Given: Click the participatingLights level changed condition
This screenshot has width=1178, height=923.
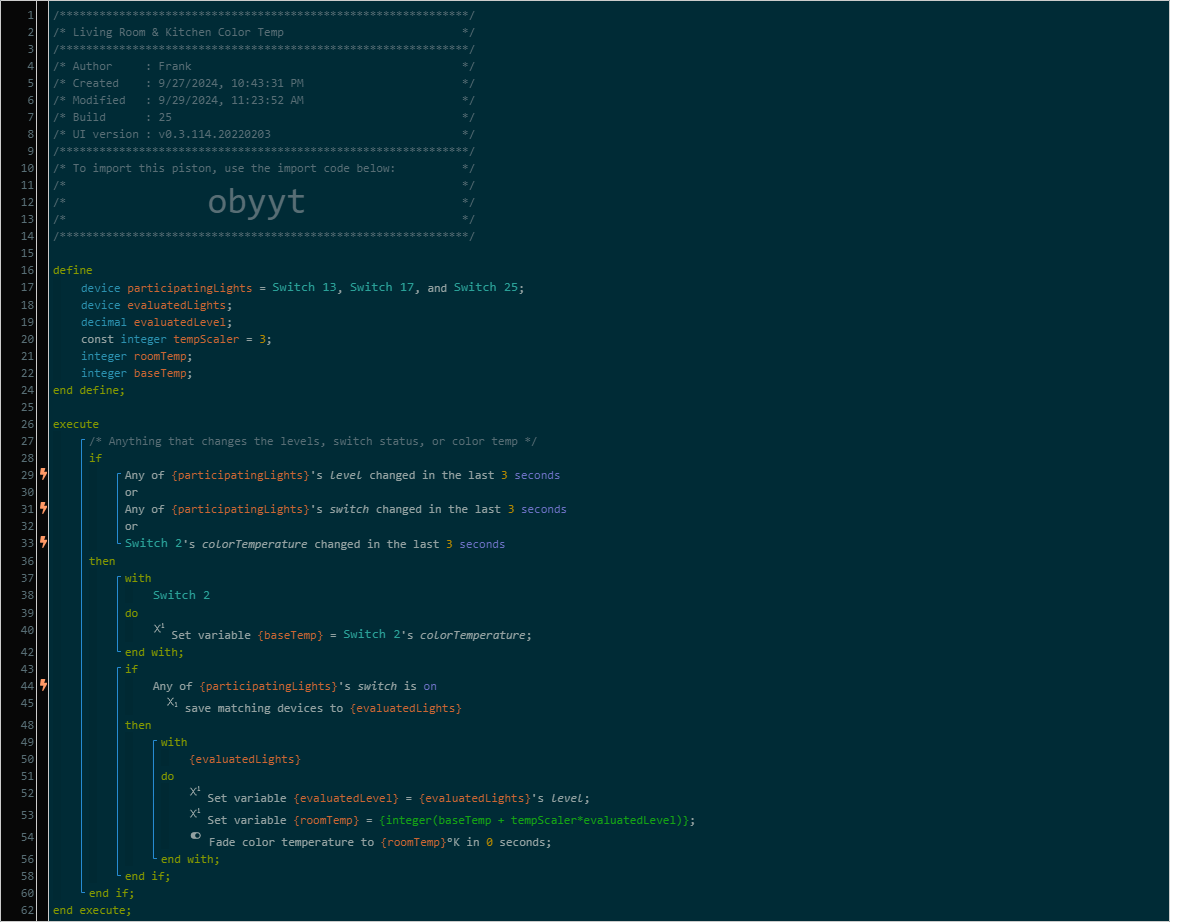Looking at the screenshot, I should [343, 476].
